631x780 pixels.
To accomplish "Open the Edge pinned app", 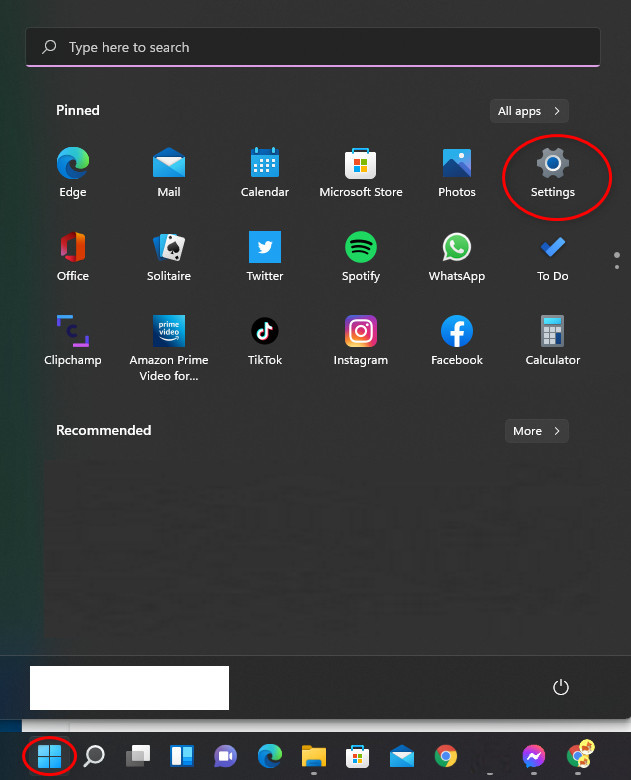I will 73,172.
